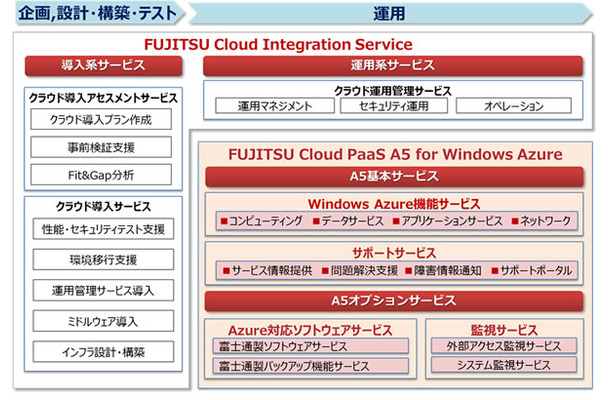Click the コンピューティング item
610x400 pixels.
click(x=261, y=221)
